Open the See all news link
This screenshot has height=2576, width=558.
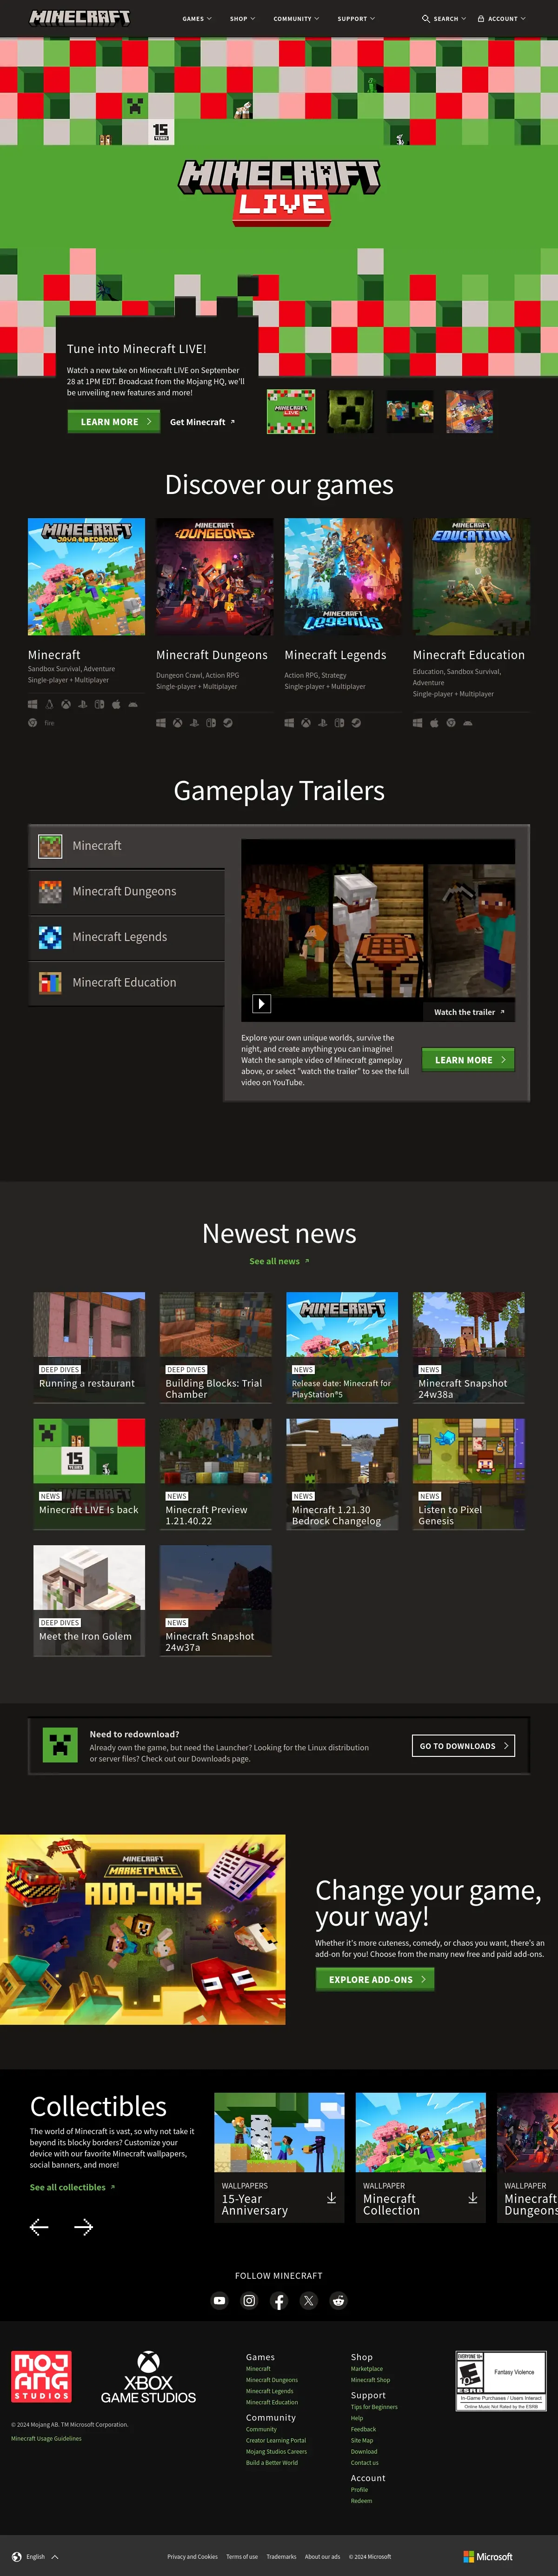[279, 1261]
